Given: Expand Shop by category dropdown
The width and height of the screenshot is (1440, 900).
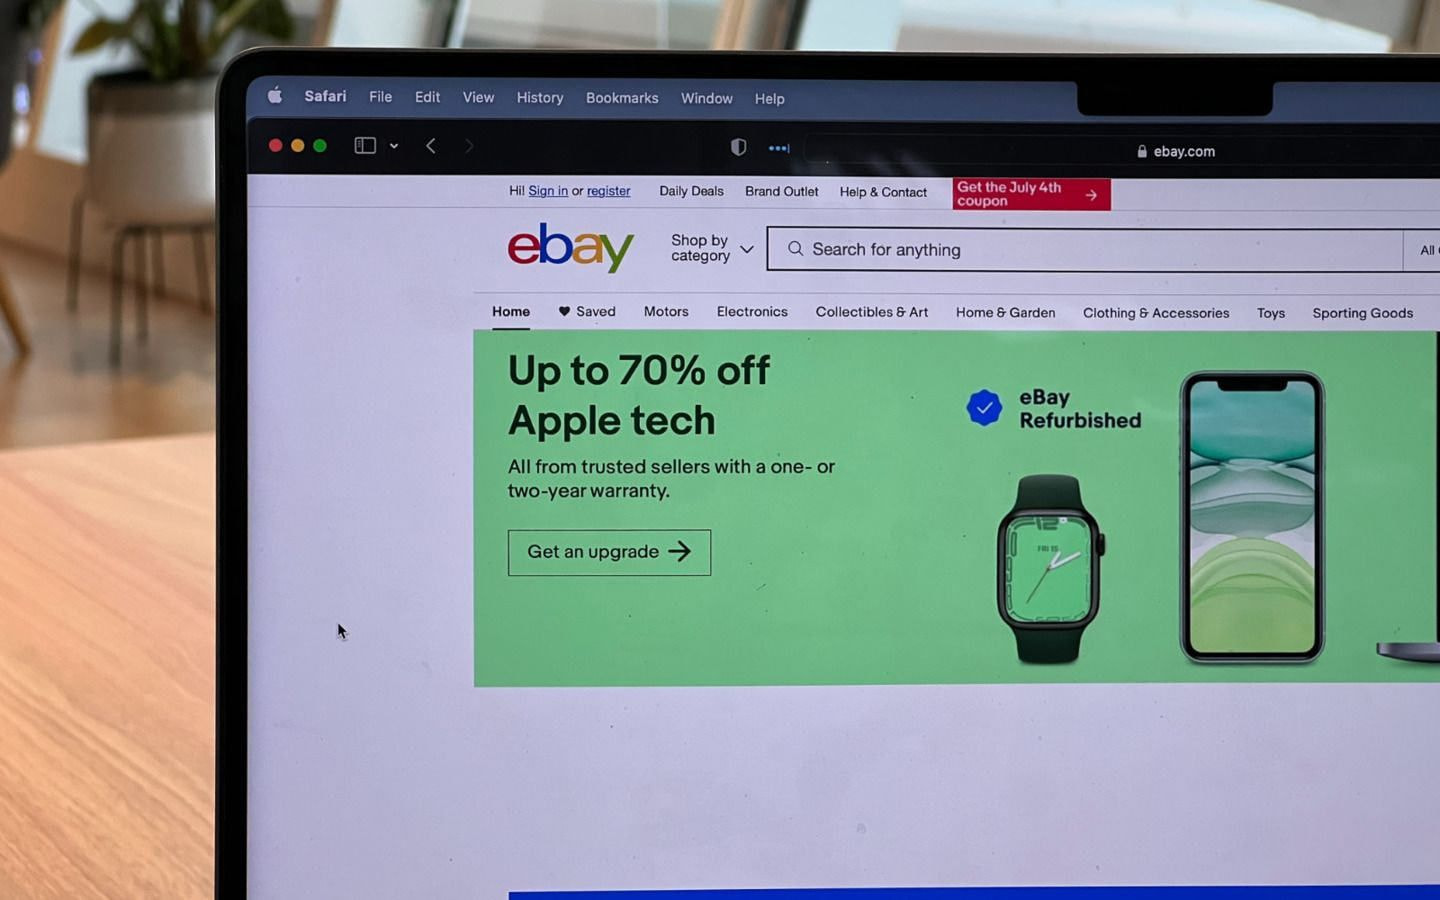Looking at the screenshot, I should 712,248.
